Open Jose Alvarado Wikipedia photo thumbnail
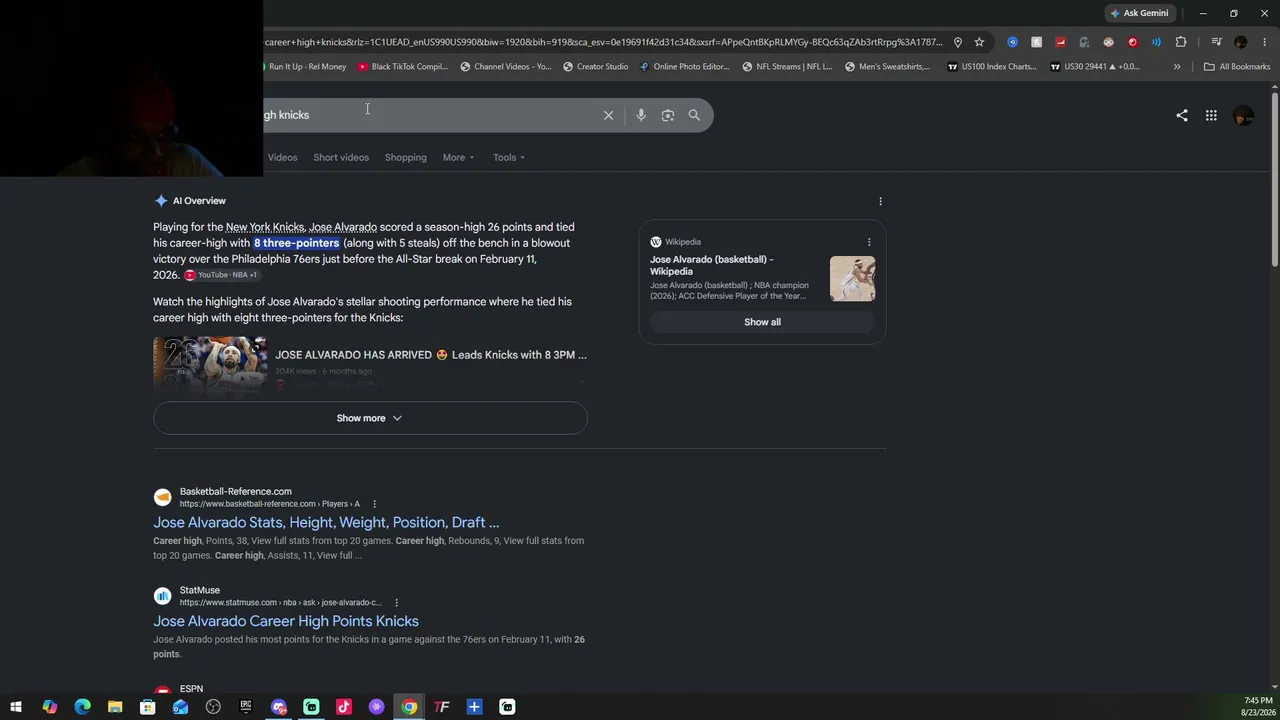The width and height of the screenshot is (1280, 720). [852, 278]
